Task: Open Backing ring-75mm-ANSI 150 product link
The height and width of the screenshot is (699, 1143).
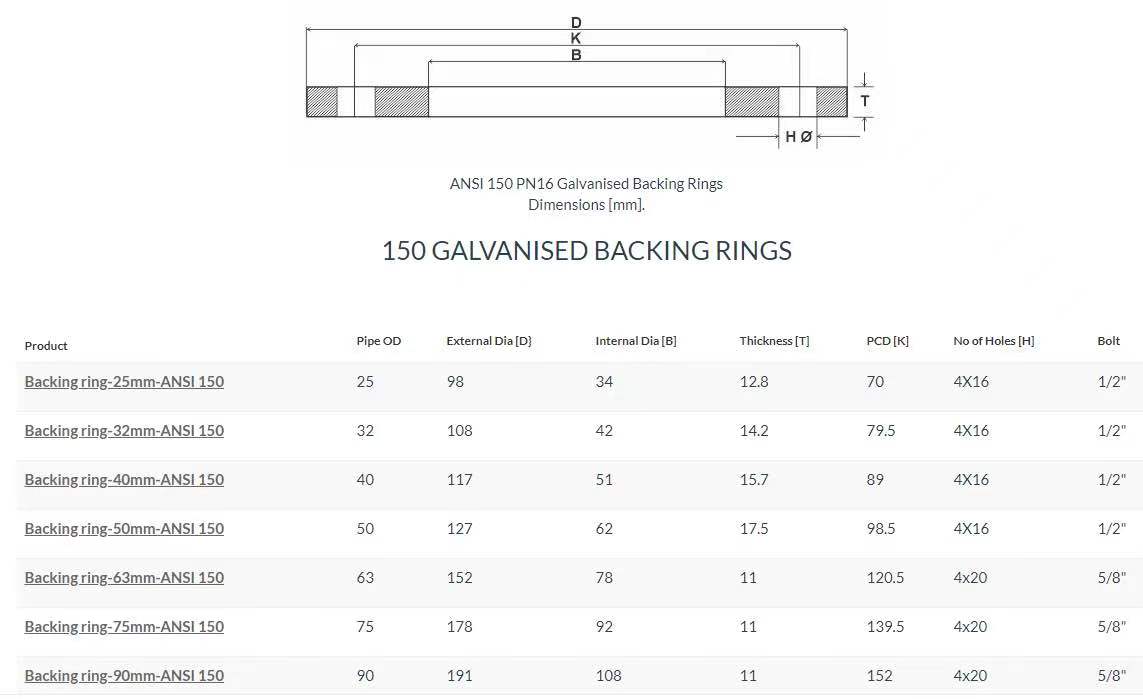Action: click(x=124, y=625)
